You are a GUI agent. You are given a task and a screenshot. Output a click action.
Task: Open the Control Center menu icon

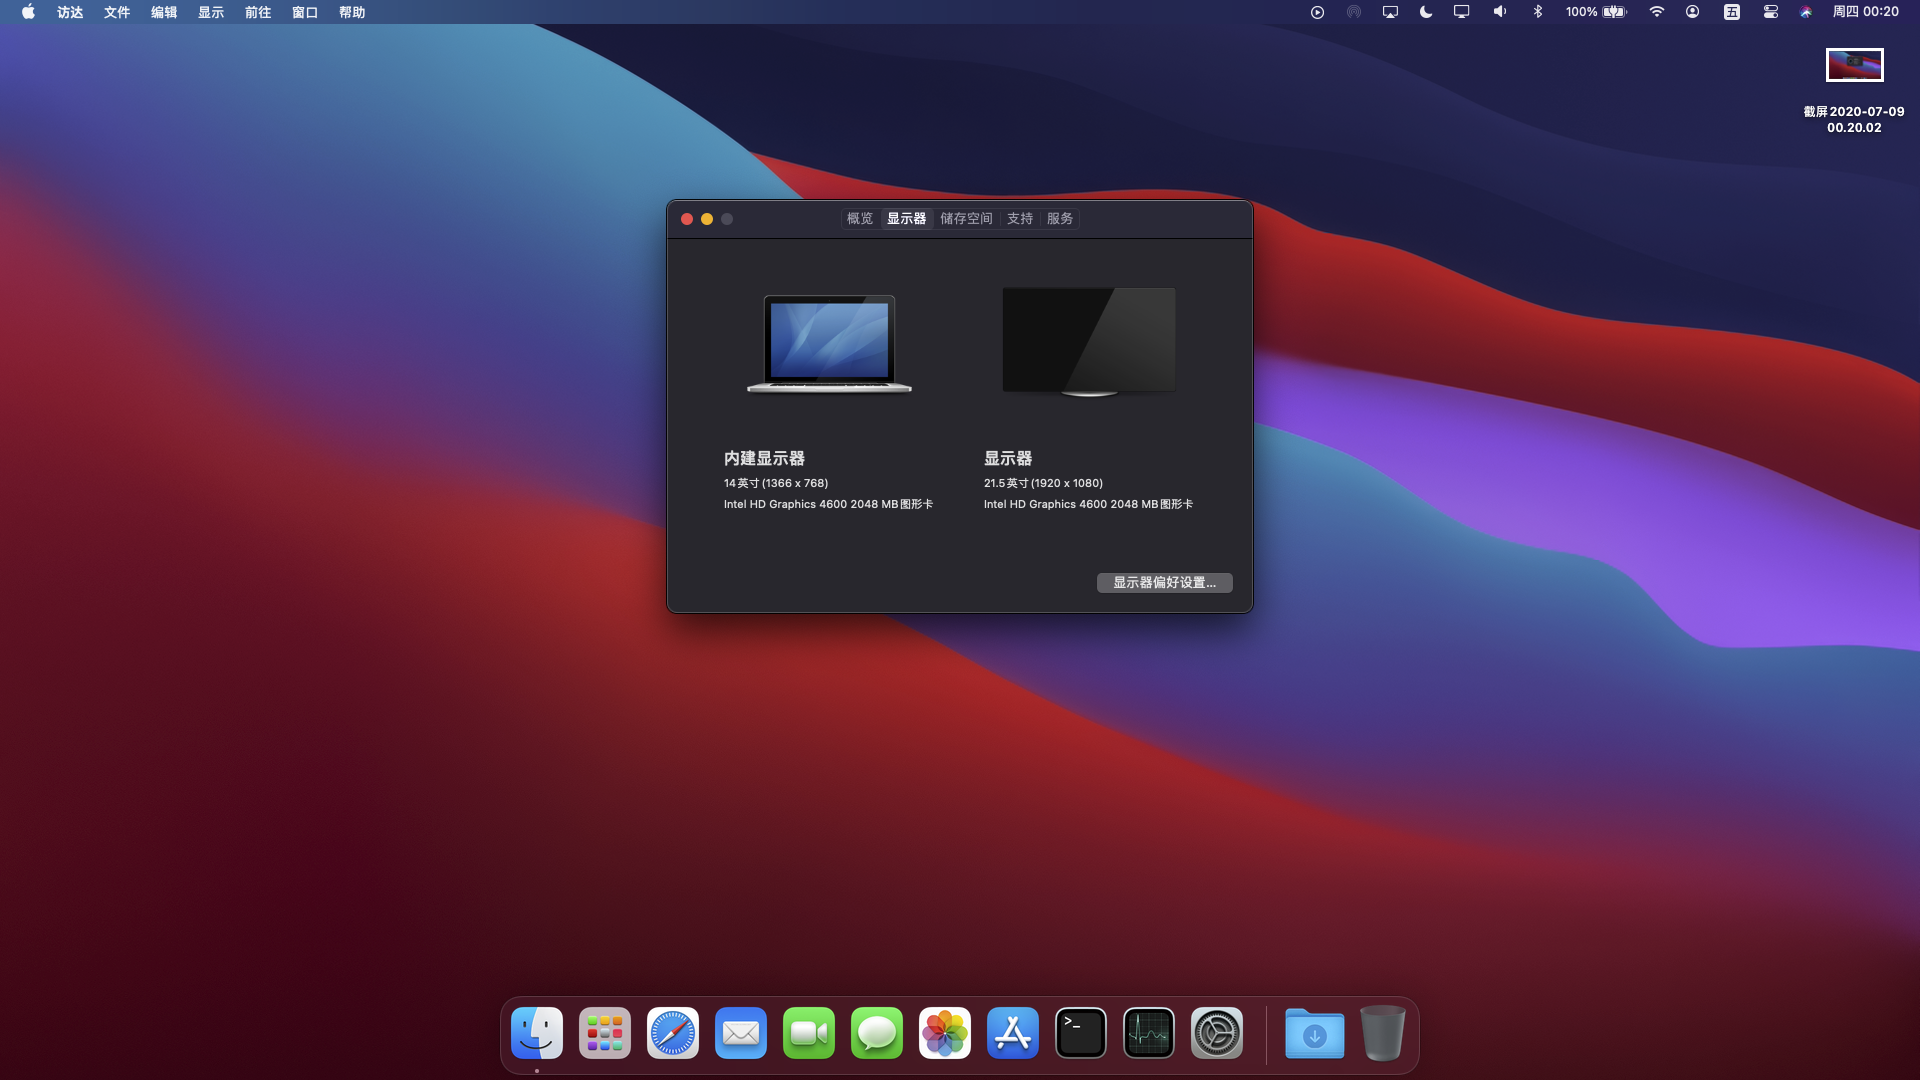[1770, 12]
